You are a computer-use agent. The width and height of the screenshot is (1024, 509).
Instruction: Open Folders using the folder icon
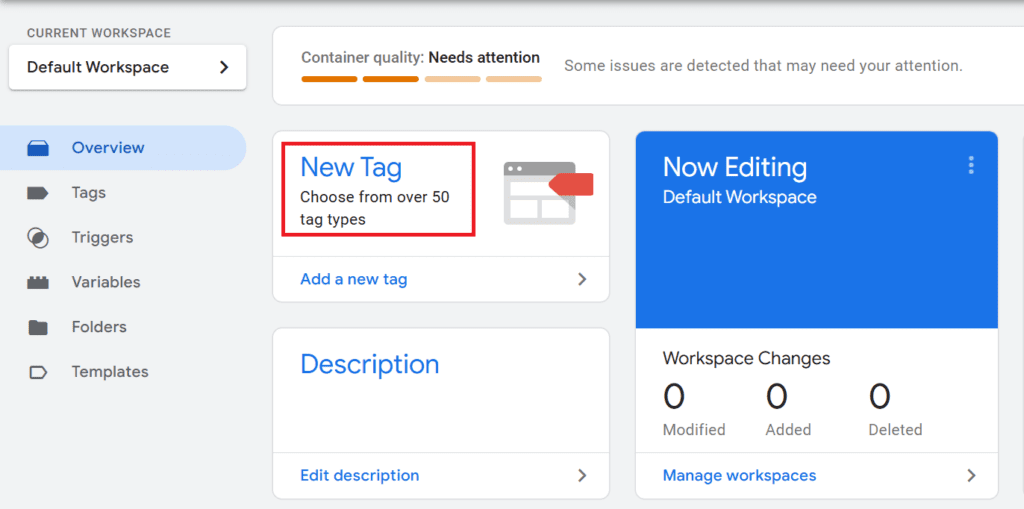[x=38, y=327]
